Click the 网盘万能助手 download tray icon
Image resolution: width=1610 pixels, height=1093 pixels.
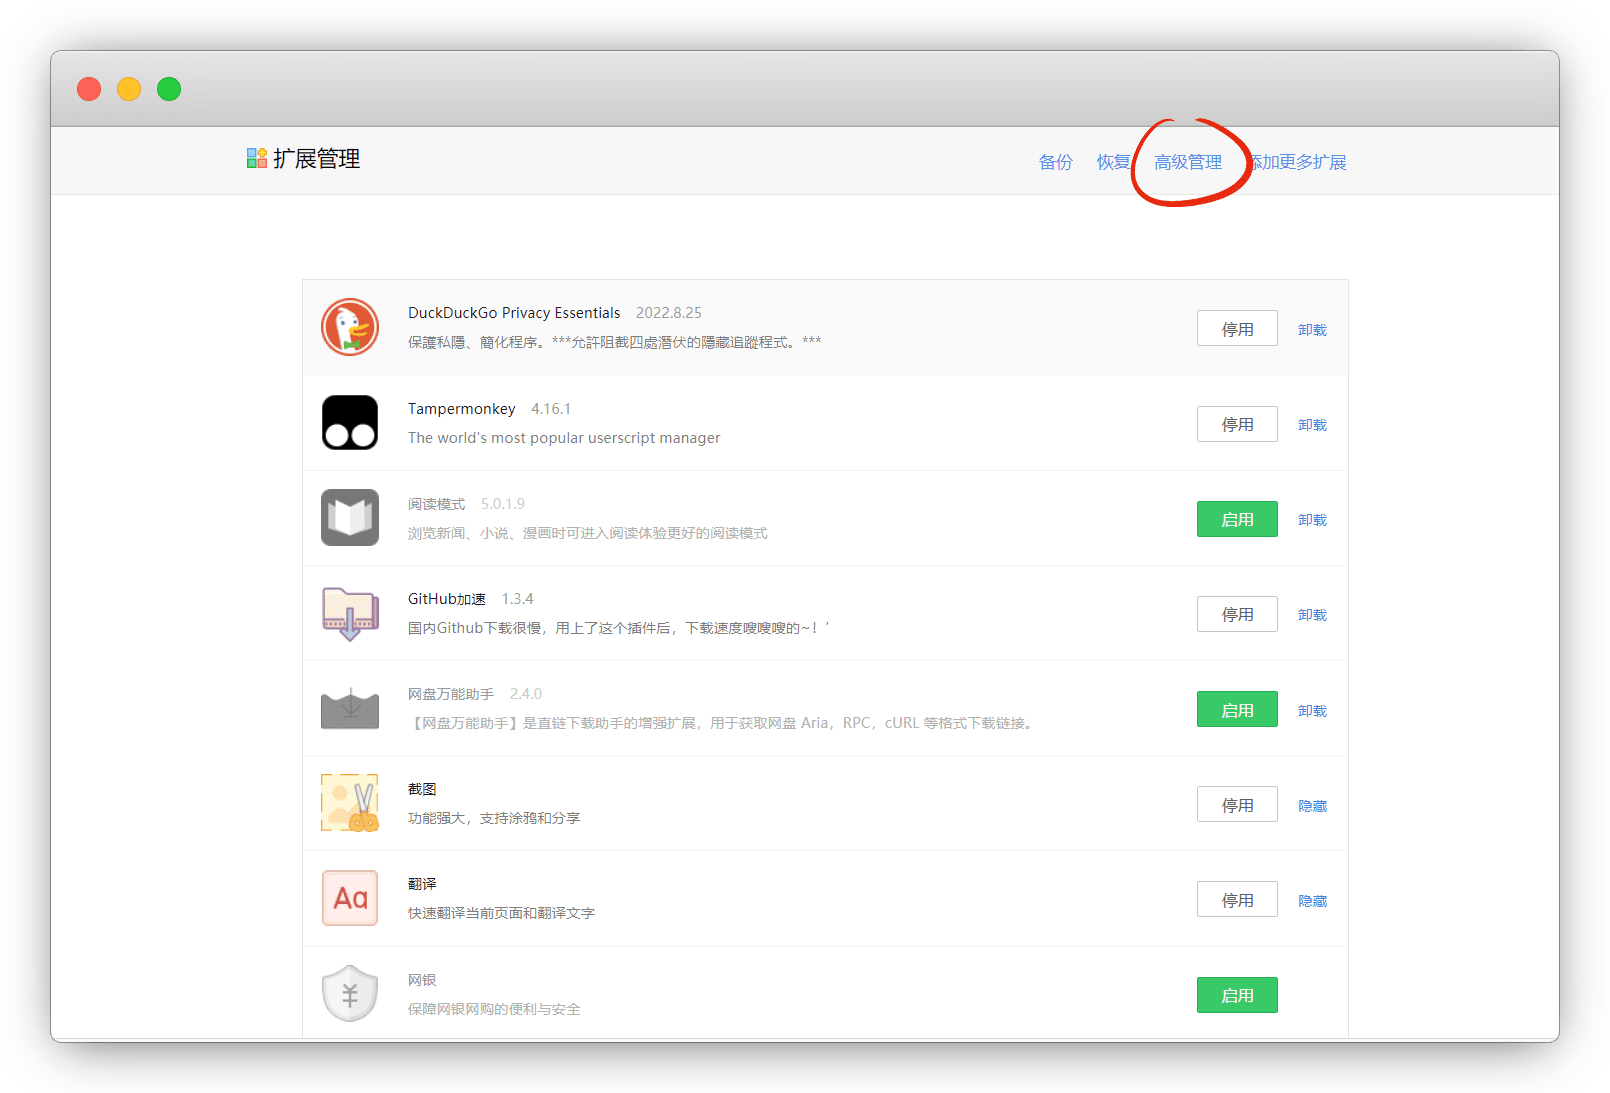(349, 708)
